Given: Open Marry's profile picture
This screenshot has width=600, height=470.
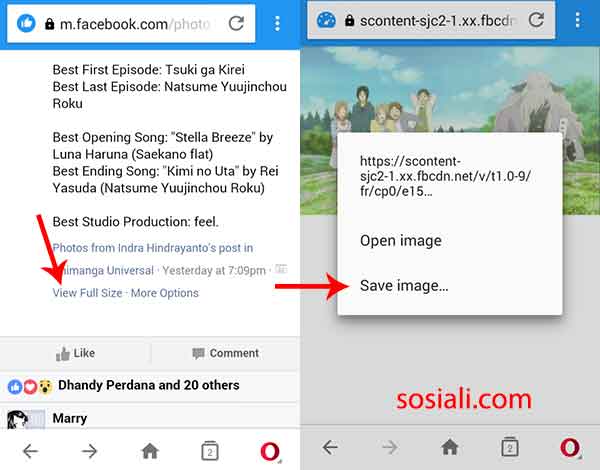Looking at the screenshot, I should [x=26, y=419].
